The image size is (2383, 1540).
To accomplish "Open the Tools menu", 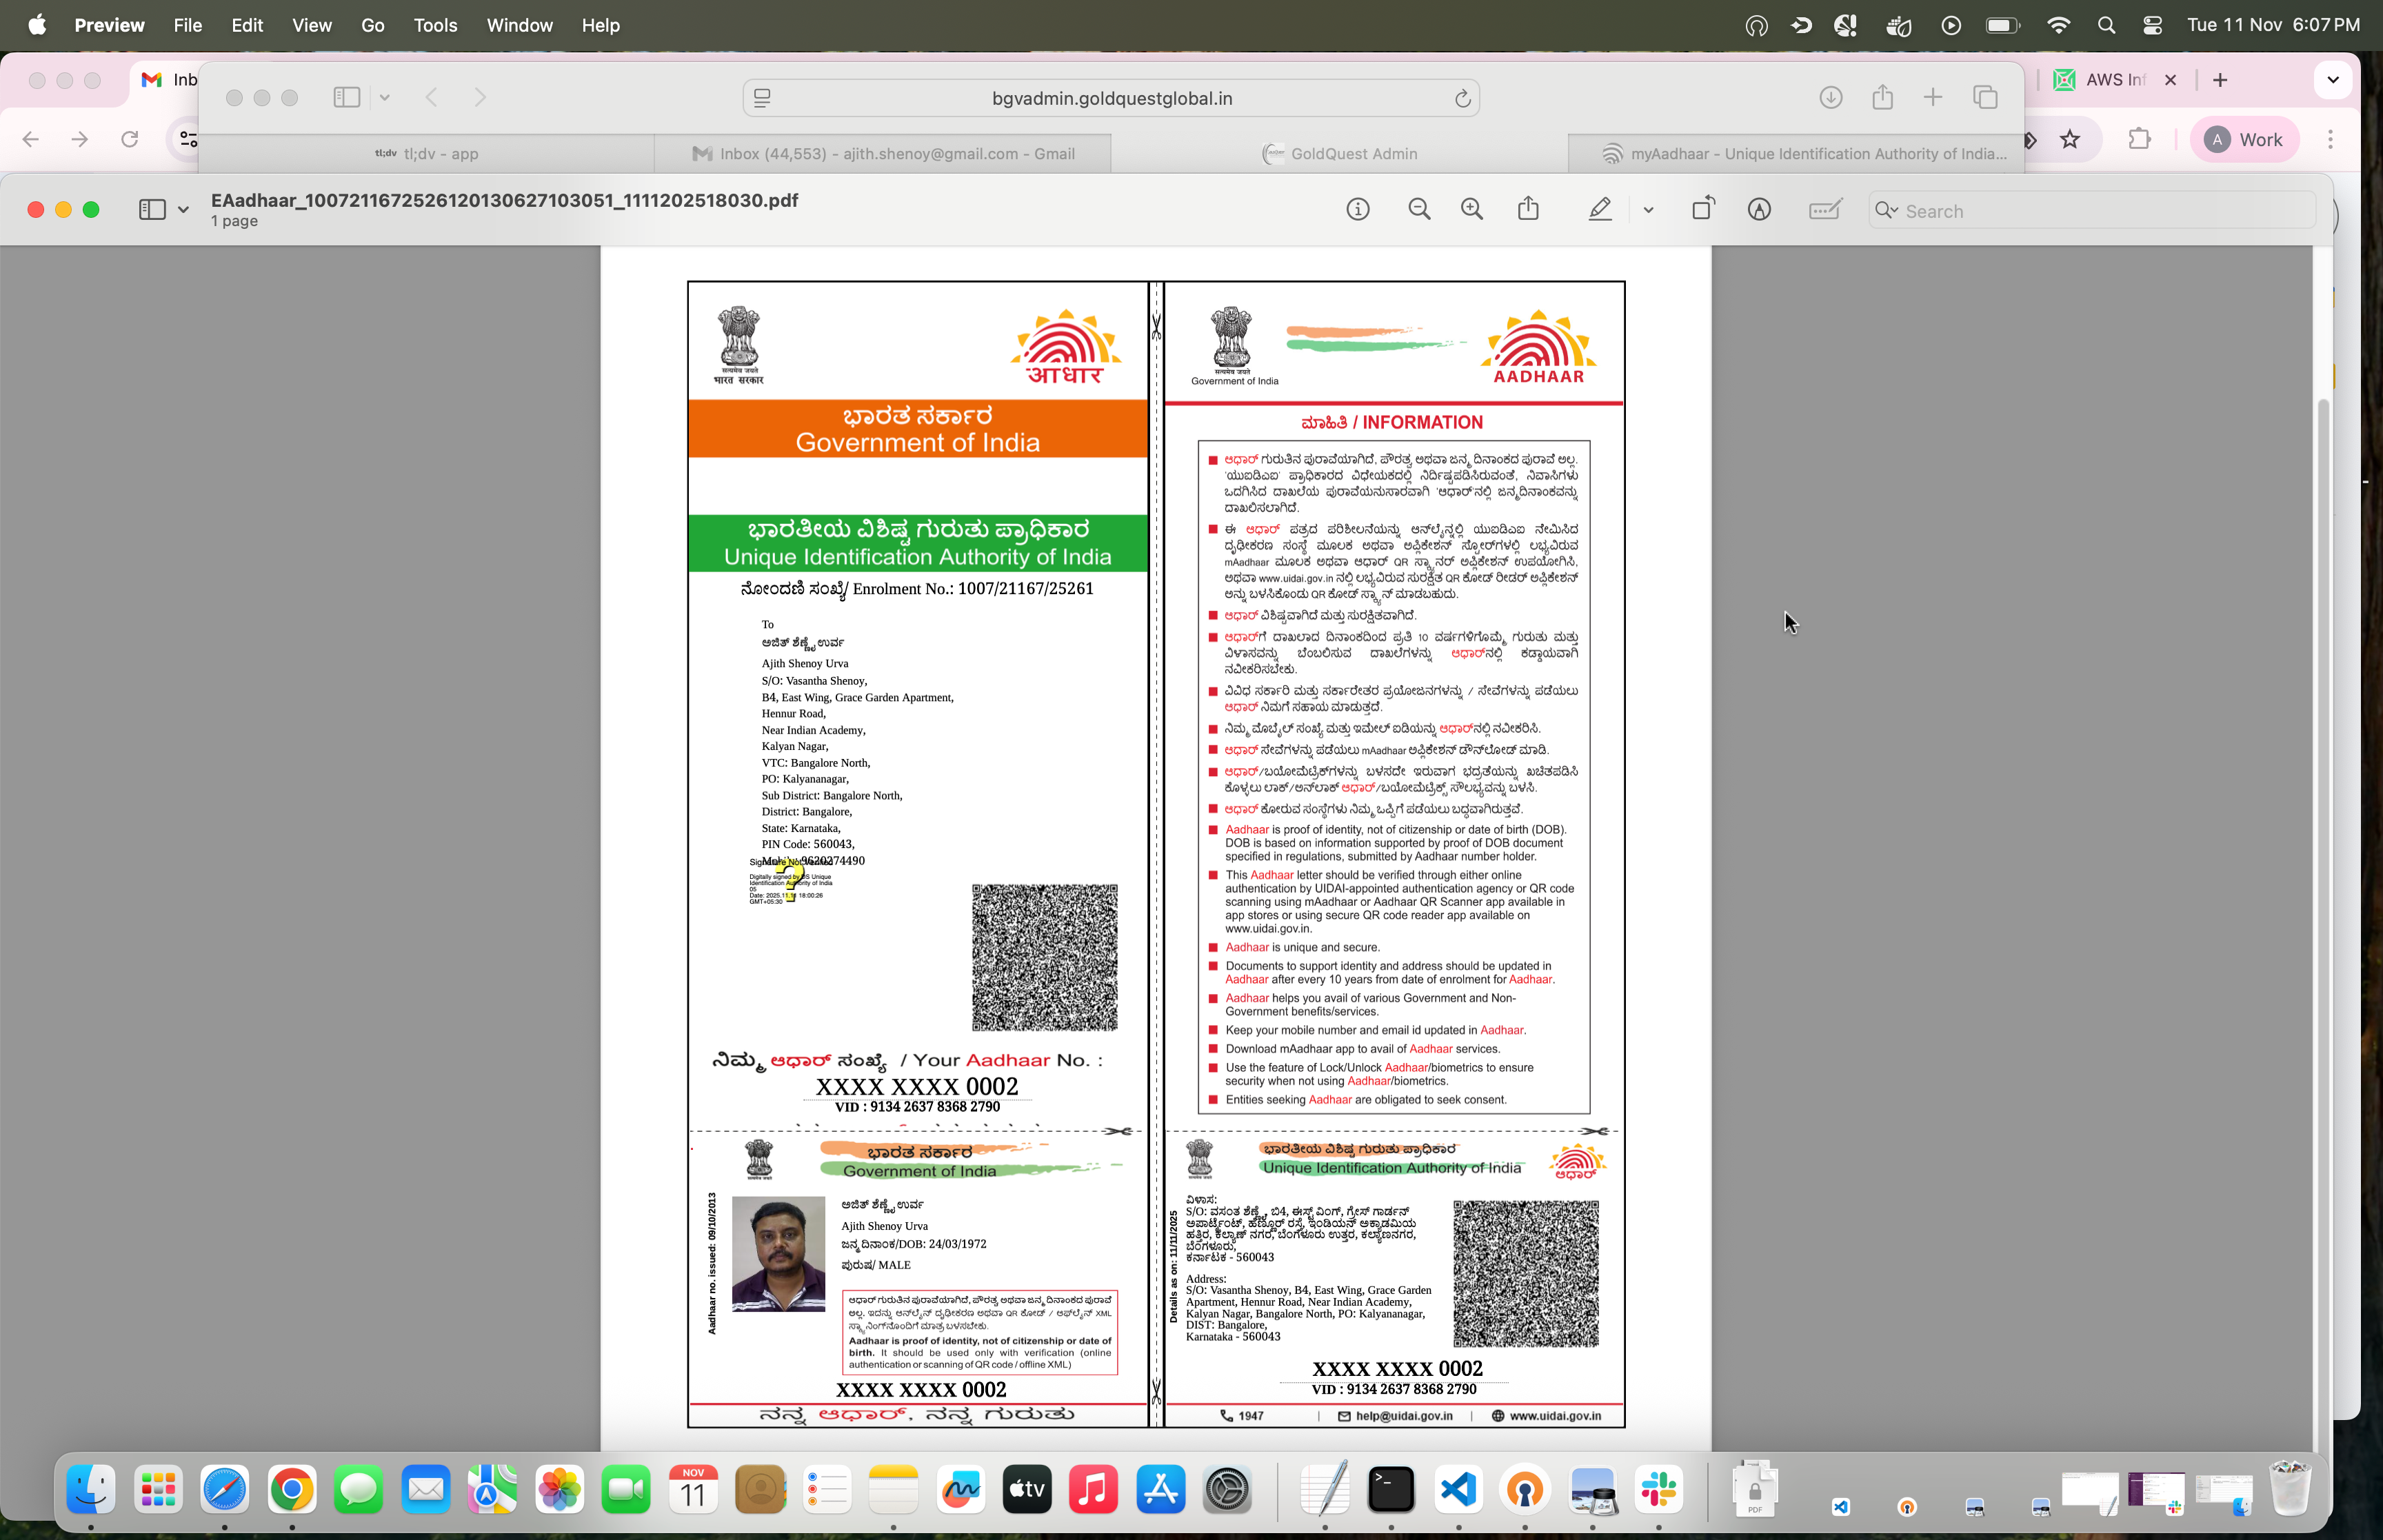I will [435, 25].
